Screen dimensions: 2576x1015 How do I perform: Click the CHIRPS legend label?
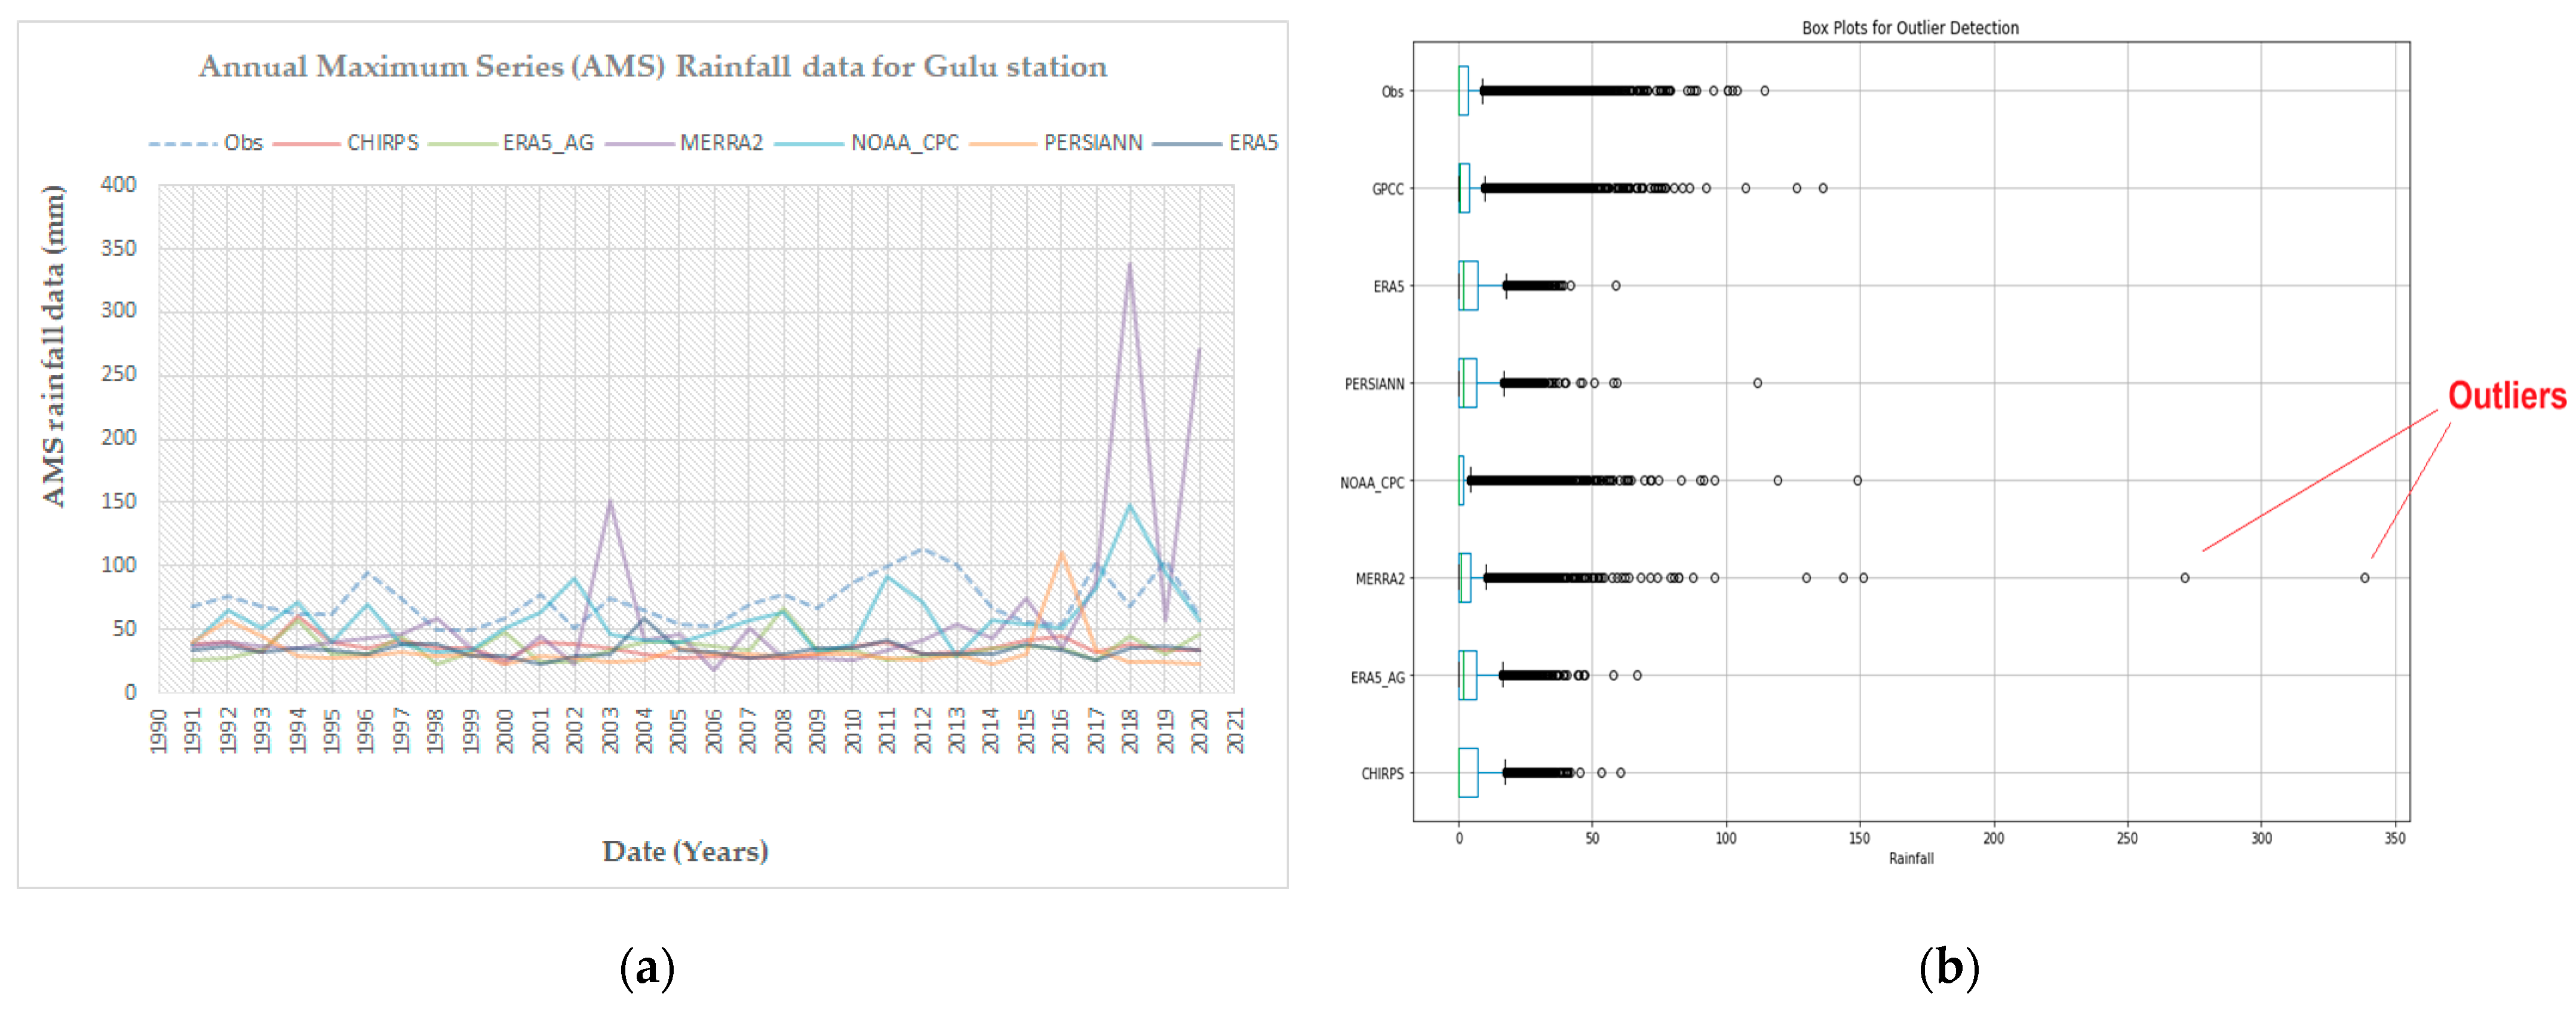(x=382, y=143)
